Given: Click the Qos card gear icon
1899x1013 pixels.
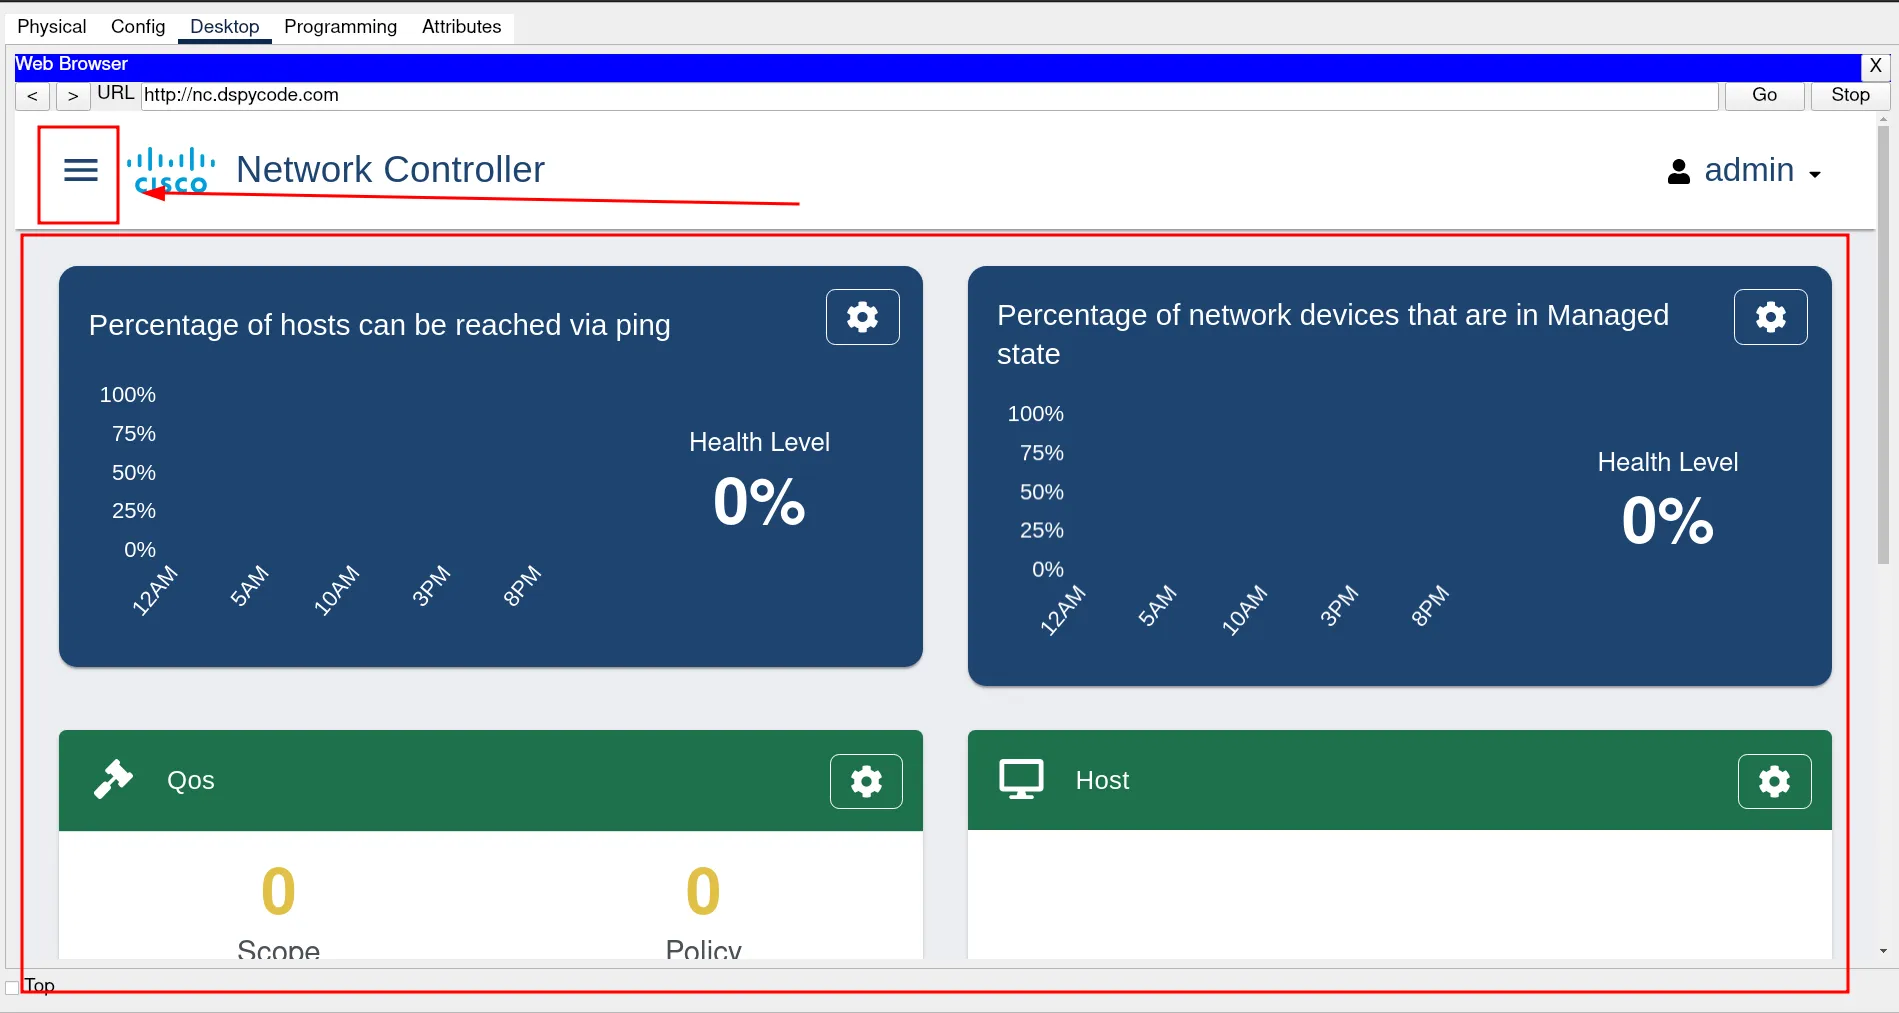Looking at the screenshot, I should pyautogui.click(x=866, y=781).
